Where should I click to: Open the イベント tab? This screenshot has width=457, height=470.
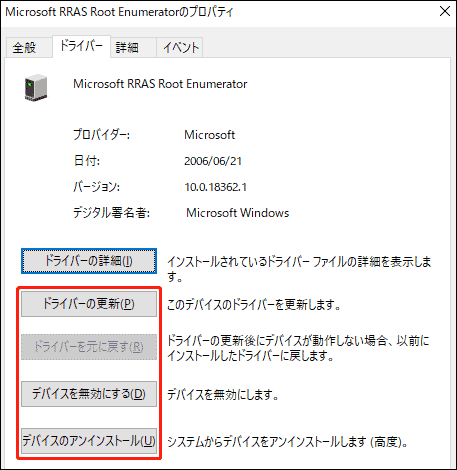180,47
